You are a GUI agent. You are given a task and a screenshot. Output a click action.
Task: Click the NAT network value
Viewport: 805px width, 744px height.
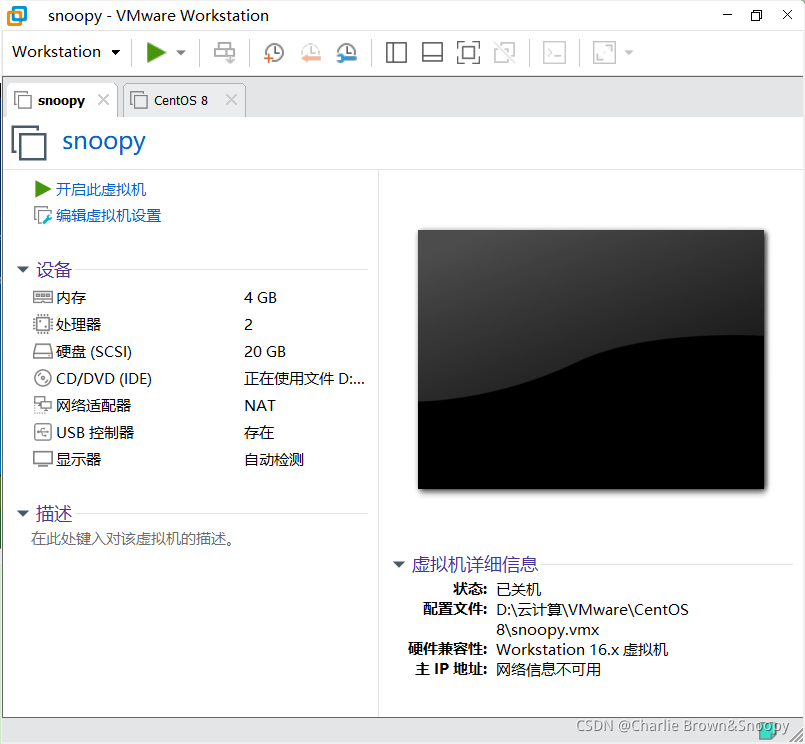(260, 406)
